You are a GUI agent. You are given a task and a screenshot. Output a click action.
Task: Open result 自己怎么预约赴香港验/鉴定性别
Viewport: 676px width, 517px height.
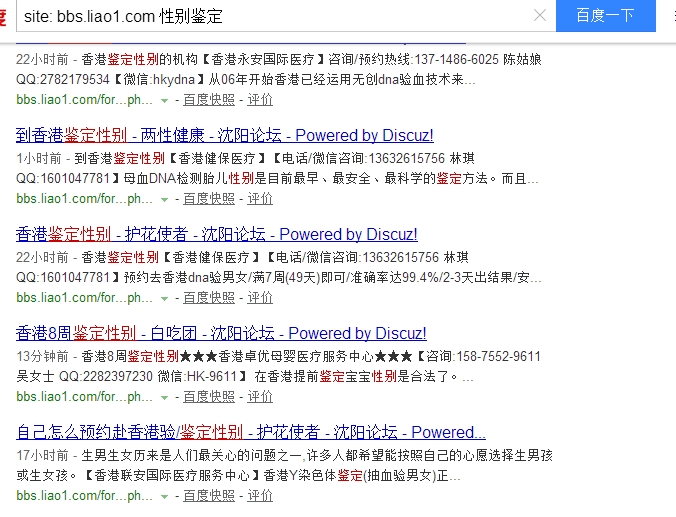[x=251, y=432]
